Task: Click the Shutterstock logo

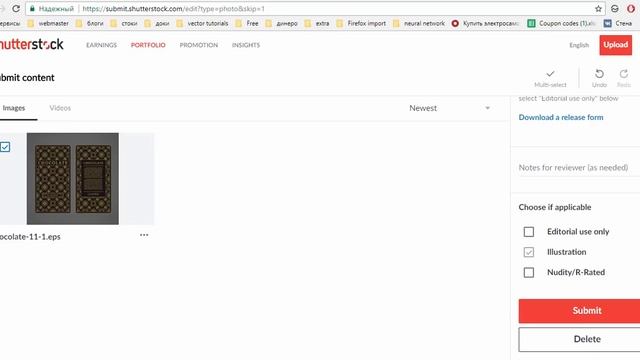Action: 31,44
